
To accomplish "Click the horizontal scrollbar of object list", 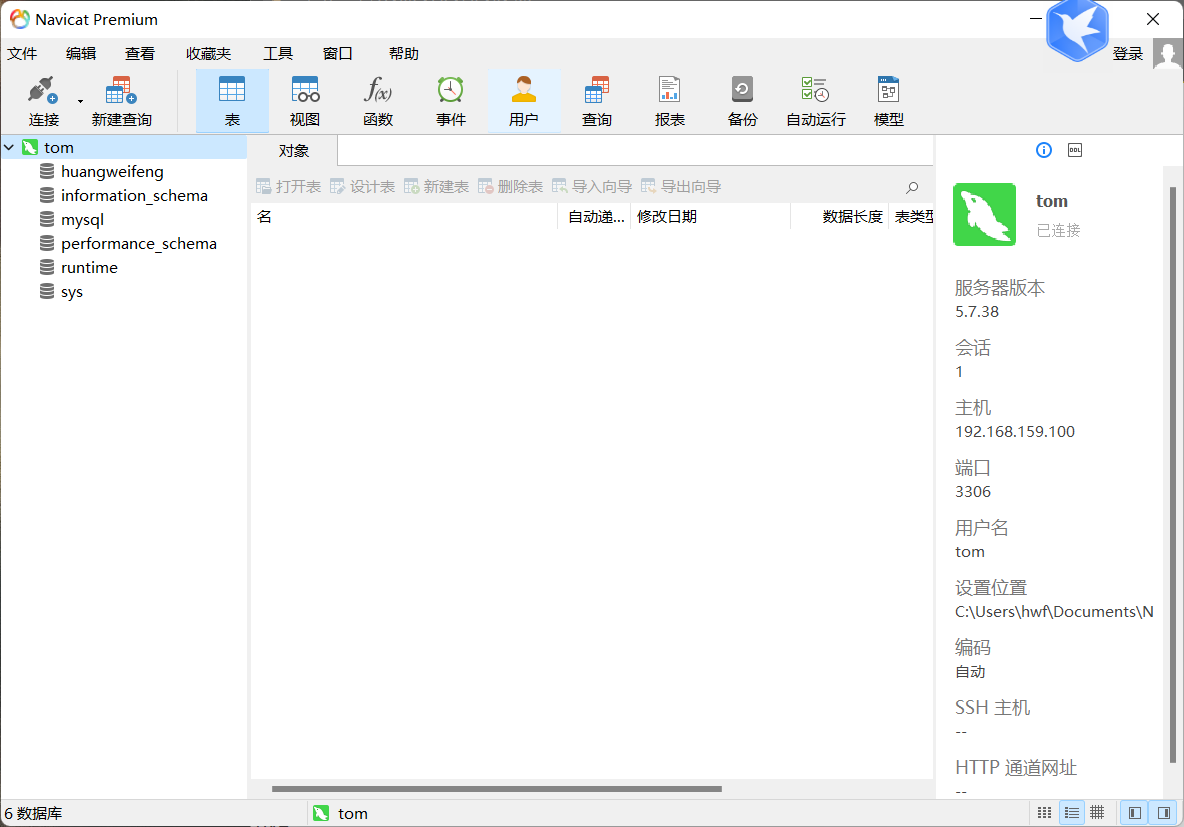I will (496, 788).
